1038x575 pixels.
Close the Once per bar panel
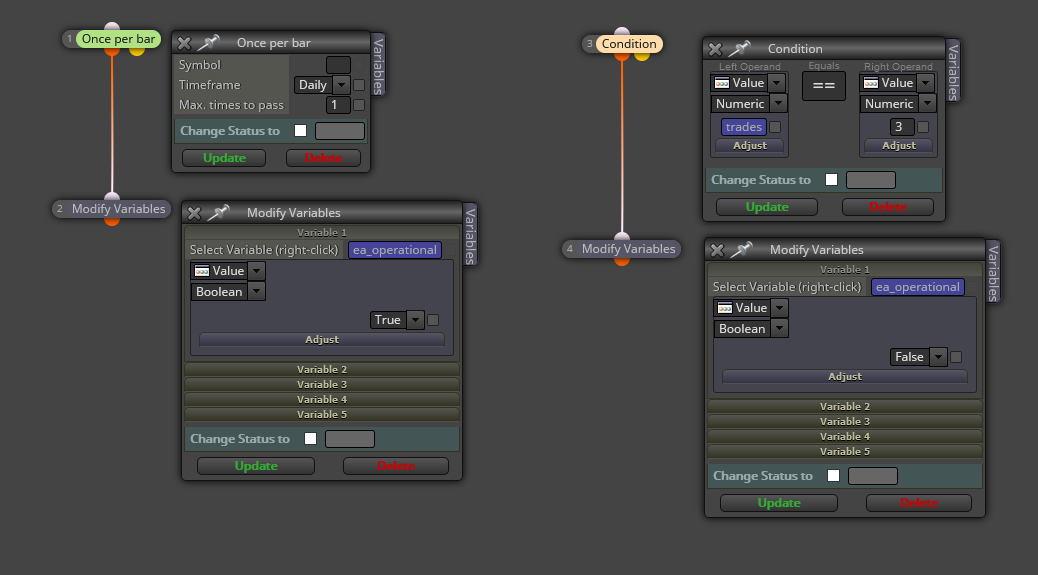pos(184,43)
